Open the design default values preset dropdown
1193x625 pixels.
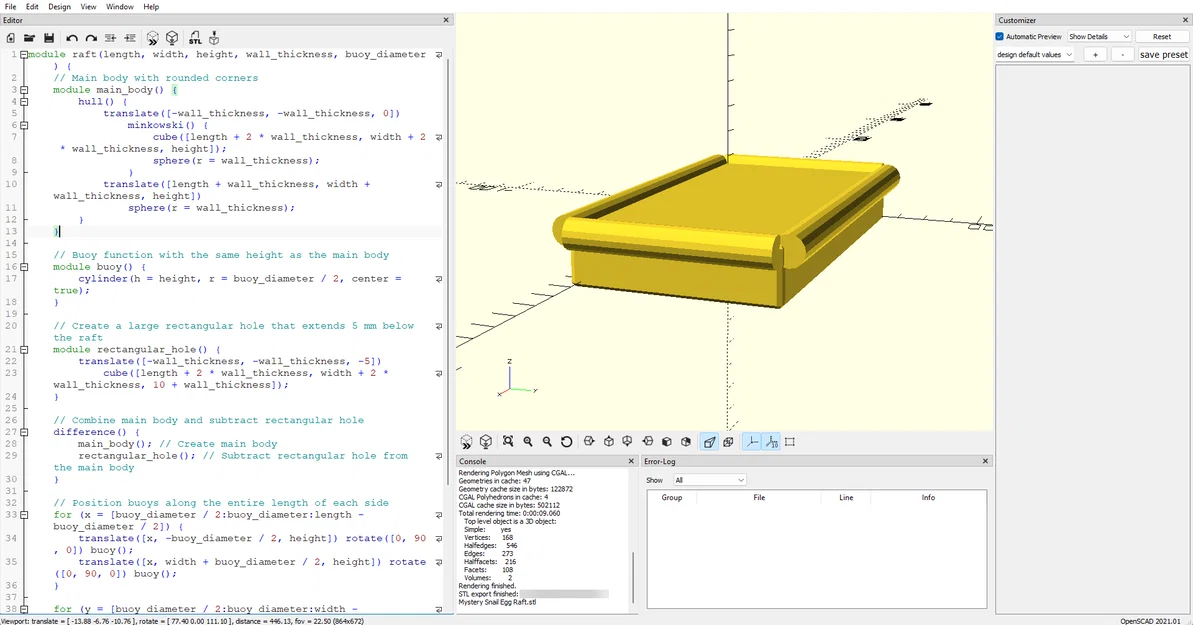point(1034,55)
